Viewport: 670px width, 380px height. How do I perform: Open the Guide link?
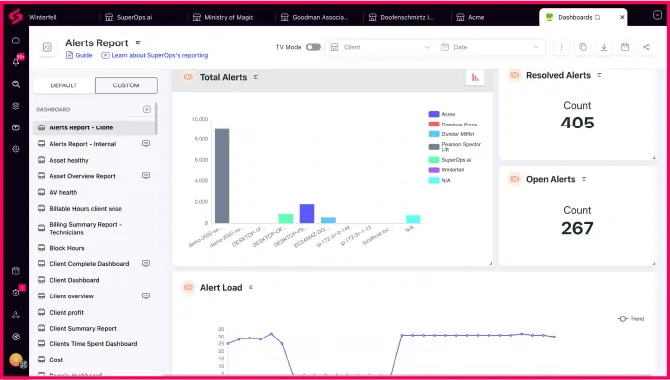click(79, 55)
